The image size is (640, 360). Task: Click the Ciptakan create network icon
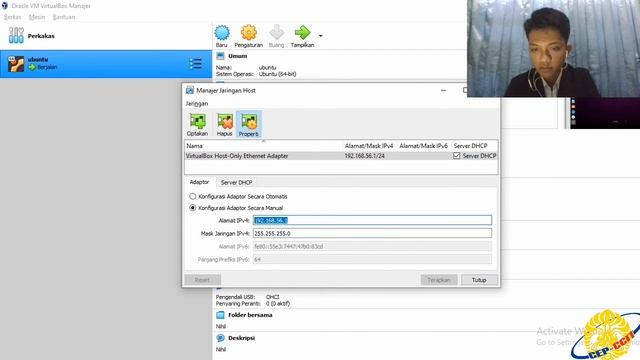198,122
